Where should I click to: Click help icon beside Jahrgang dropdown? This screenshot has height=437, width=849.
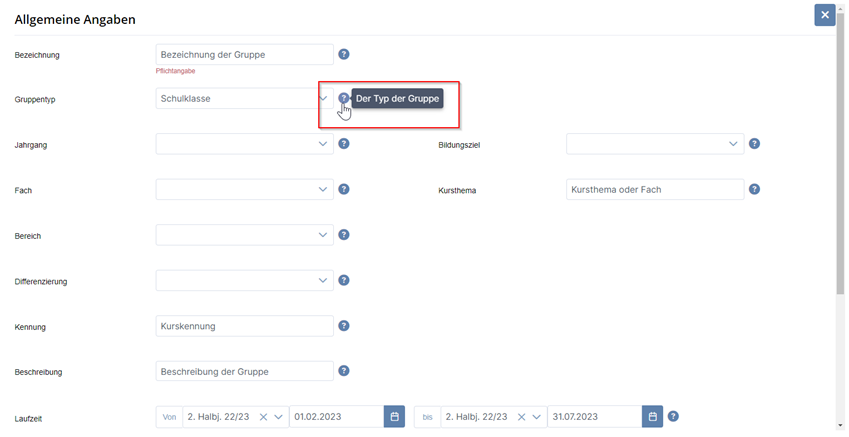point(344,144)
